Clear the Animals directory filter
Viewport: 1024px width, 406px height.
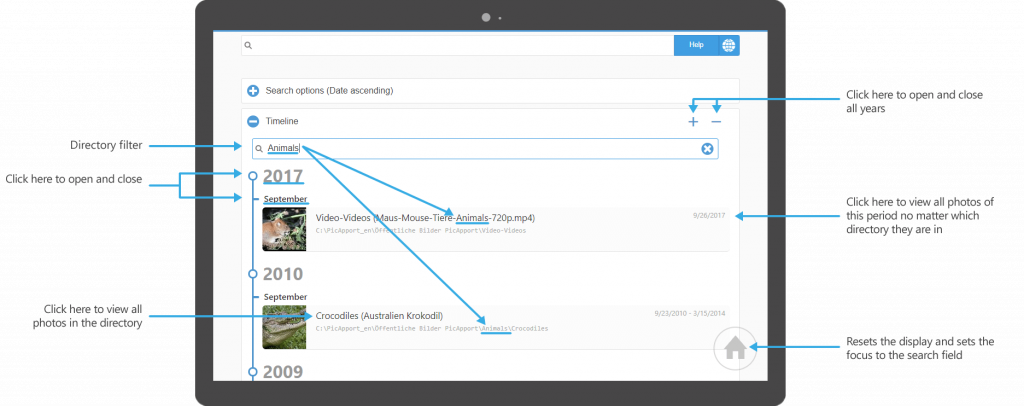pos(707,149)
